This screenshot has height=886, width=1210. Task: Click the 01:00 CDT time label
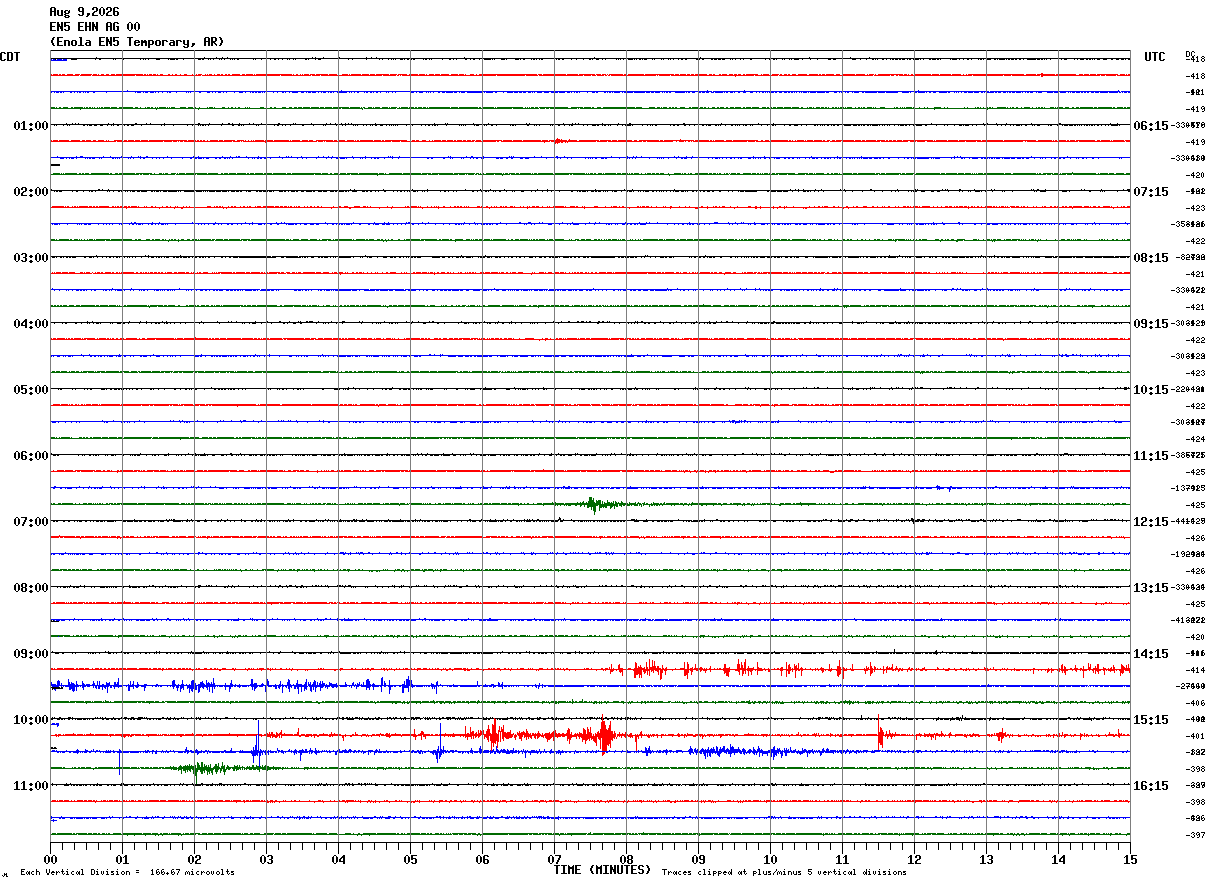tap(31, 126)
